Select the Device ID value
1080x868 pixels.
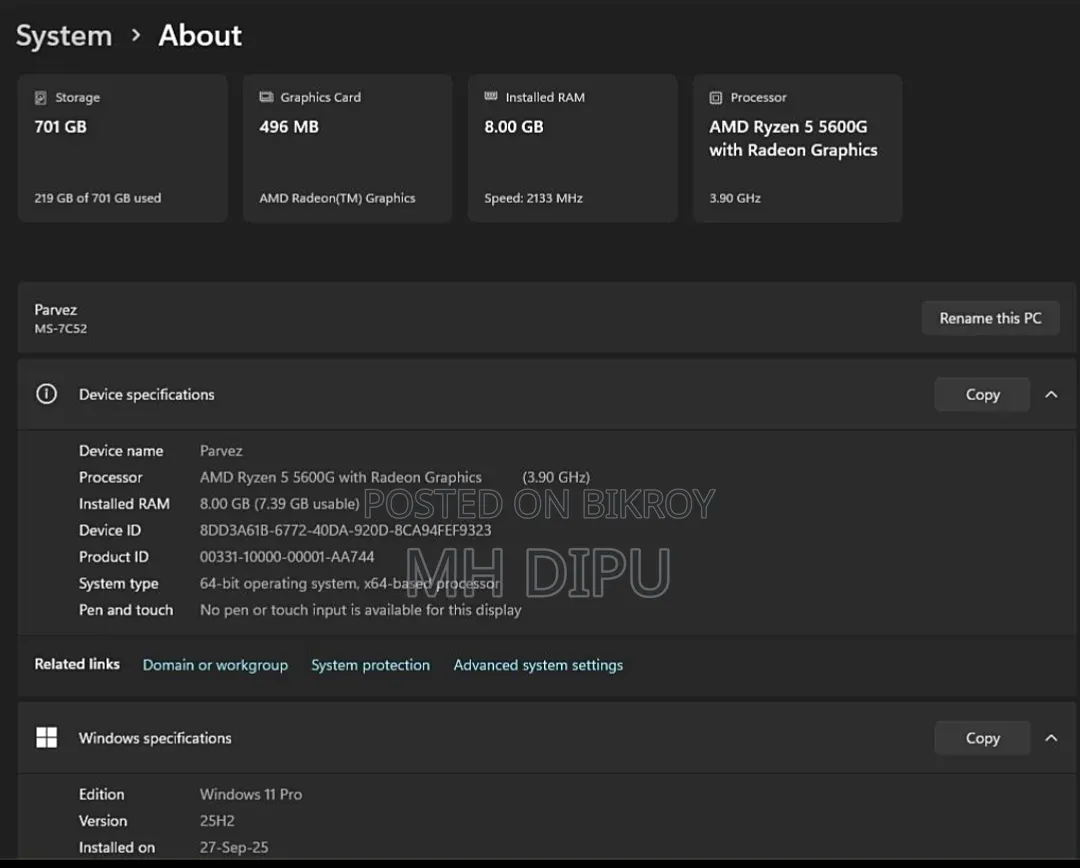point(346,530)
